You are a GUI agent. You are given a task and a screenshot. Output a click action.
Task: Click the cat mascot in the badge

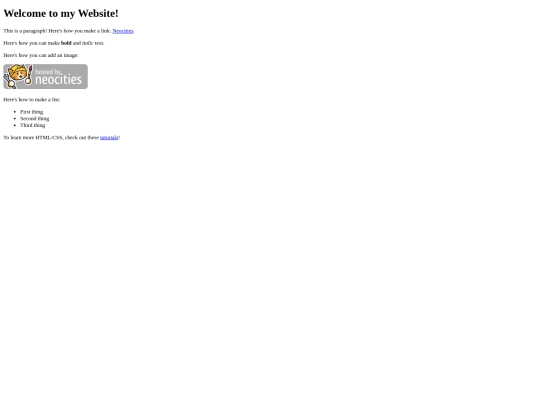point(18,74)
